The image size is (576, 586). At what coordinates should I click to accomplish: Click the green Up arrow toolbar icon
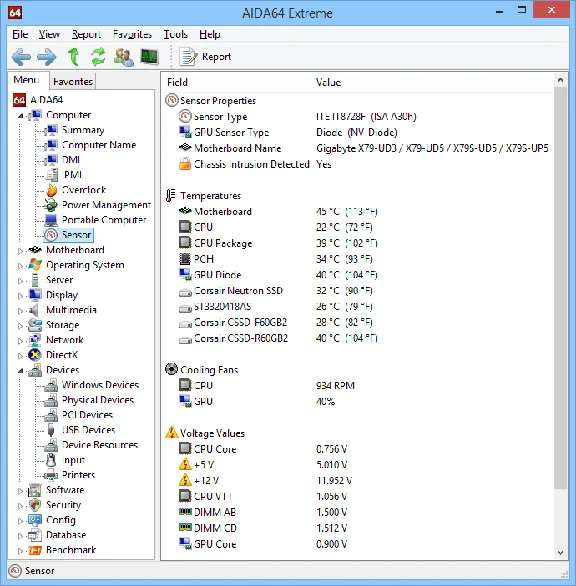[x=74, y=57]
